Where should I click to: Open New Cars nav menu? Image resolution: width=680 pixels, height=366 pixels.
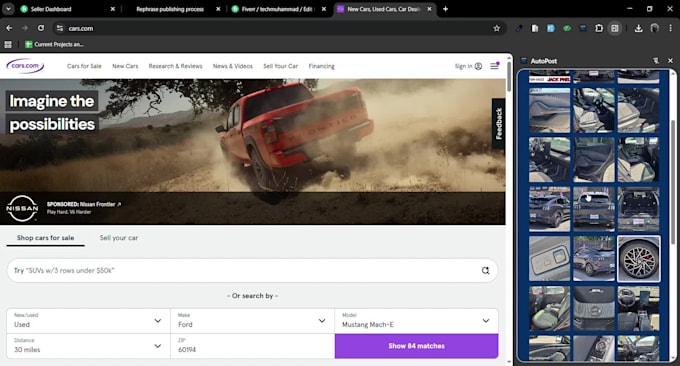125,66
